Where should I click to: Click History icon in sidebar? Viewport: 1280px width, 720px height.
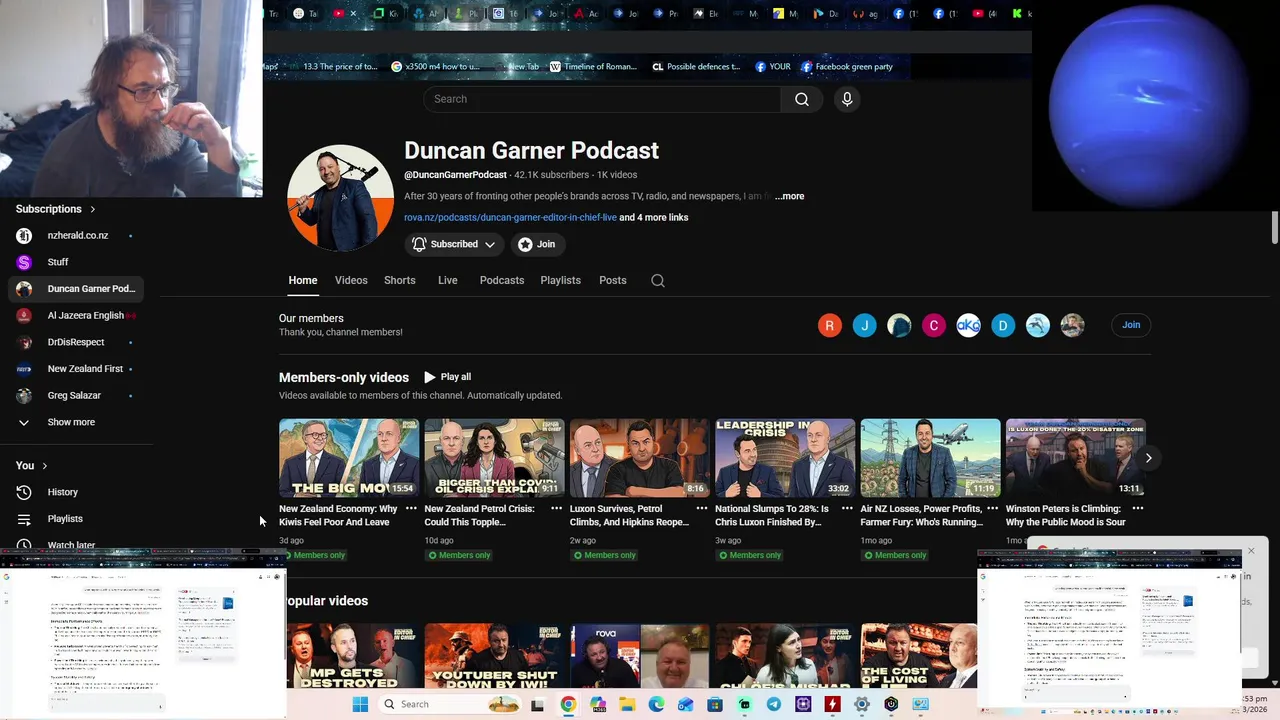click(x=24, y=492)
